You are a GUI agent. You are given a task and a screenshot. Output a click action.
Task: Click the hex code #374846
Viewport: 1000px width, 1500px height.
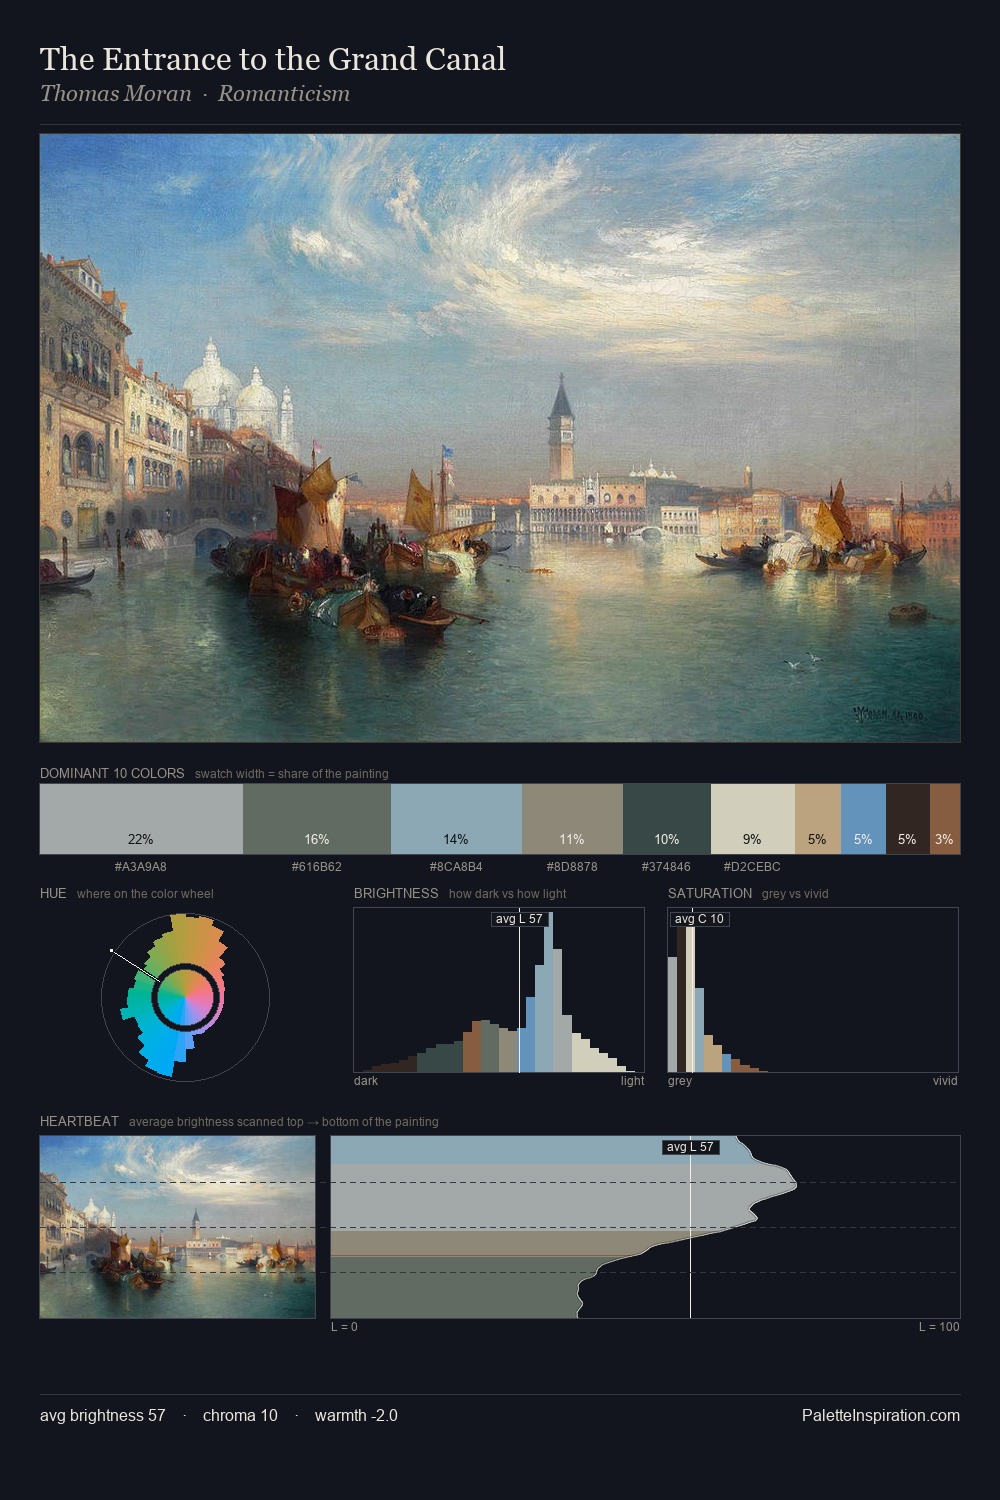667,867
